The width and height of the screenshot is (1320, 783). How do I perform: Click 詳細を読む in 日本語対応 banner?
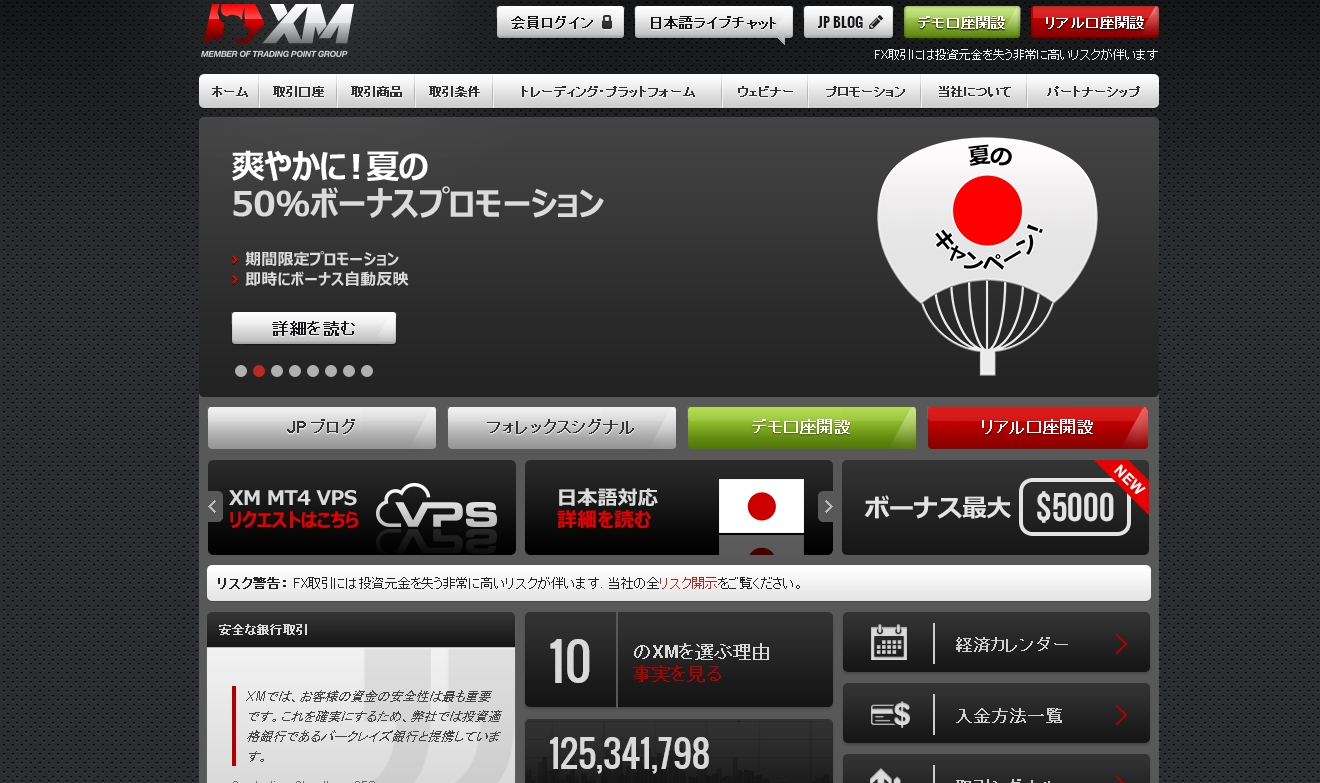tap(604, 520)
